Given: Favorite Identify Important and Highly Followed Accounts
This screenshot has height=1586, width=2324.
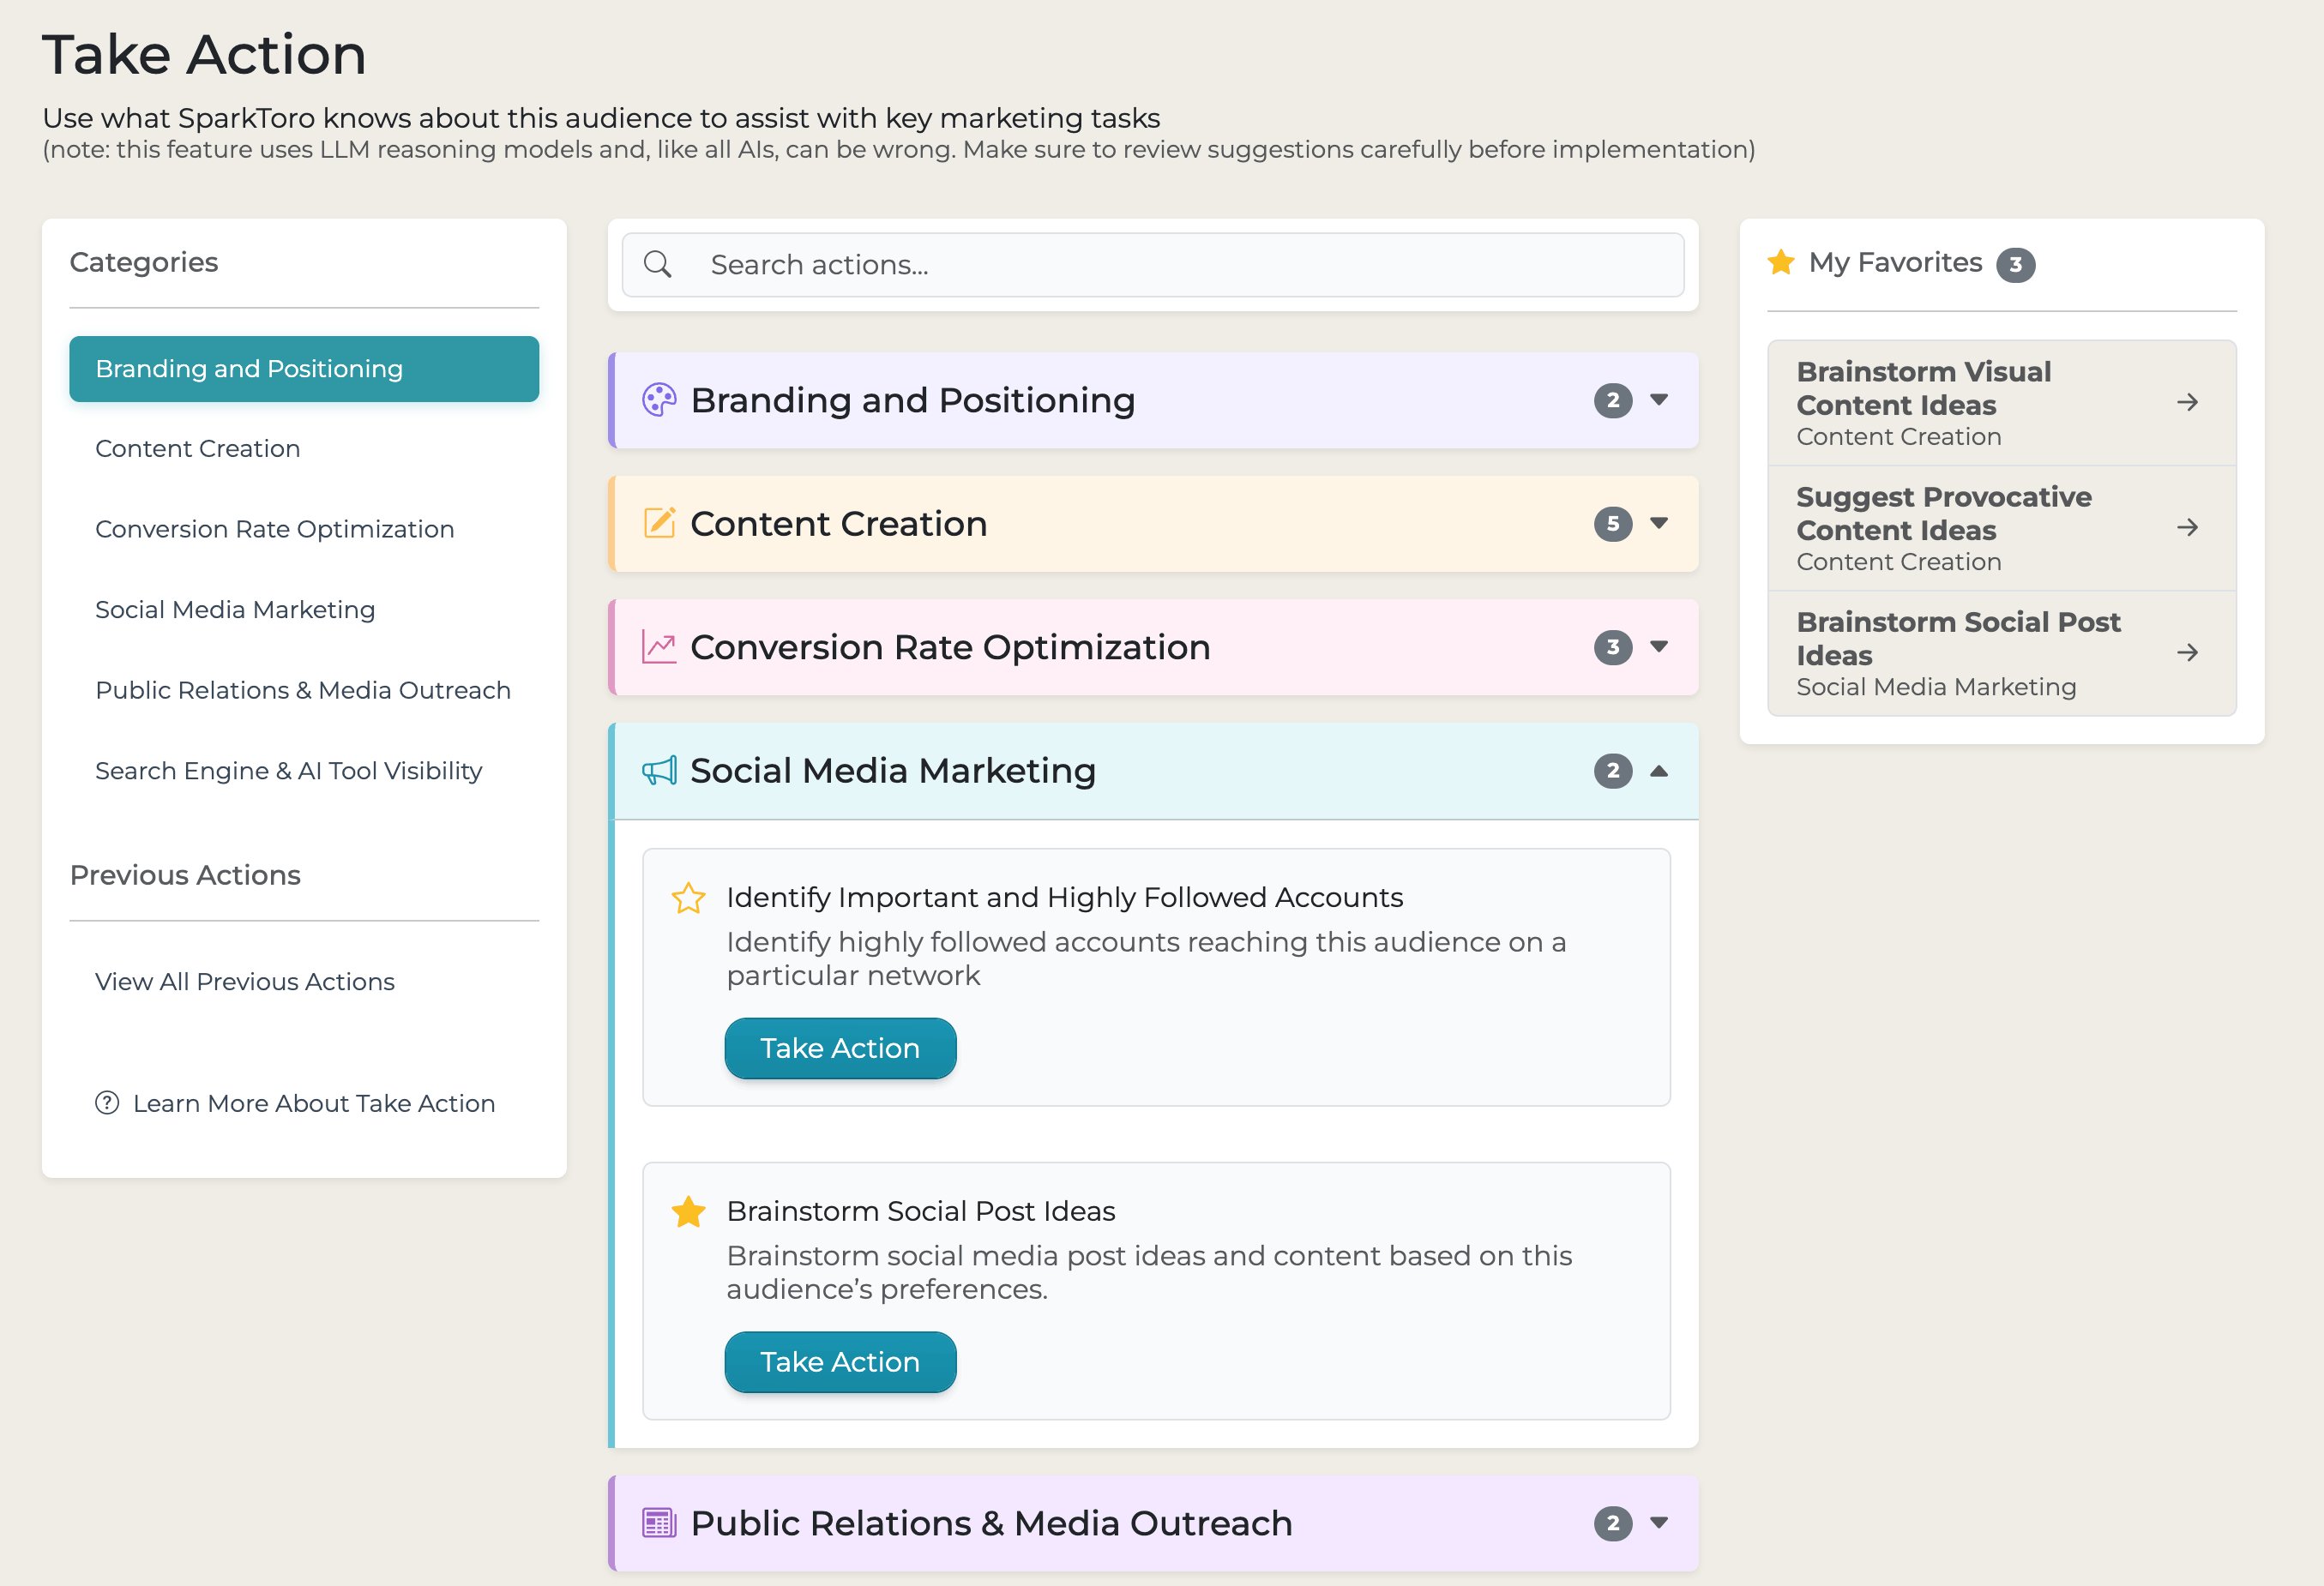Looking at the screenshot, I should (x=688, y=898).
